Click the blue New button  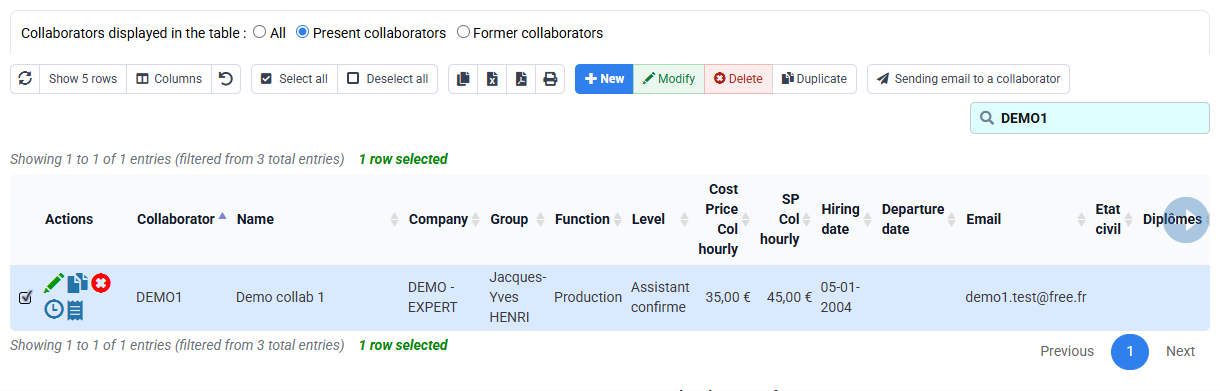[x=604, y=79]
